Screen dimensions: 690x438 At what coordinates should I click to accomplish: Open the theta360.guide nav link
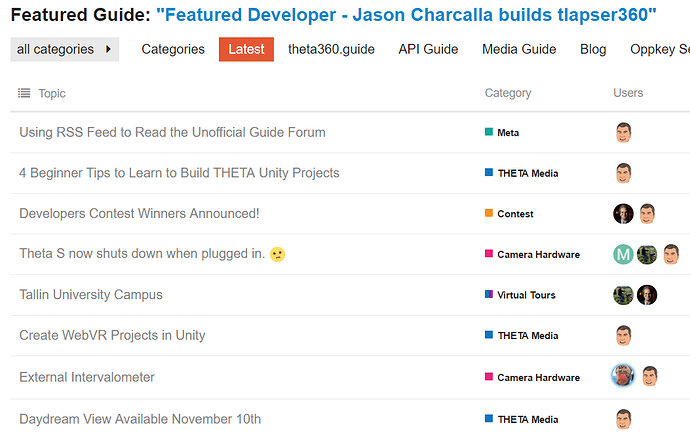[x=331, y=49]
